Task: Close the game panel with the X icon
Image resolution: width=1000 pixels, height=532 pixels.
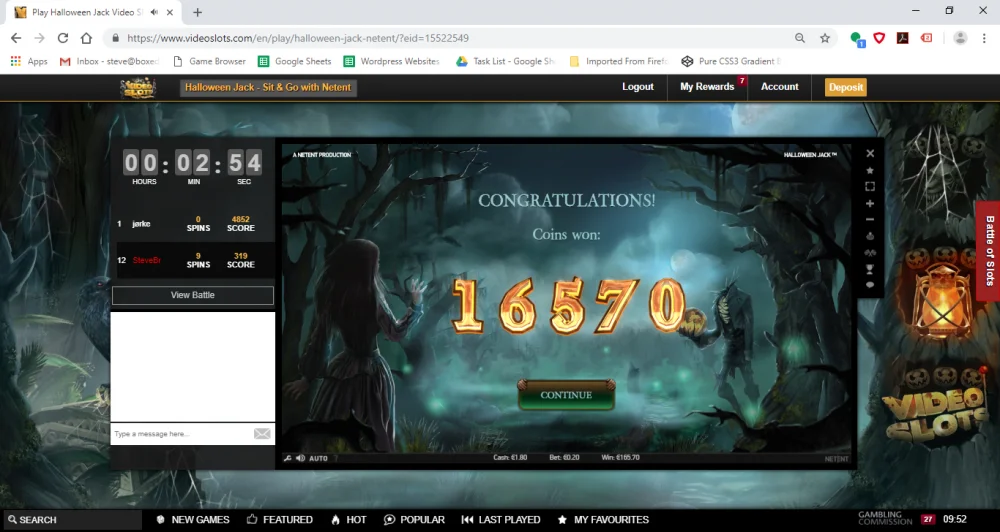Action: (870, 154)
